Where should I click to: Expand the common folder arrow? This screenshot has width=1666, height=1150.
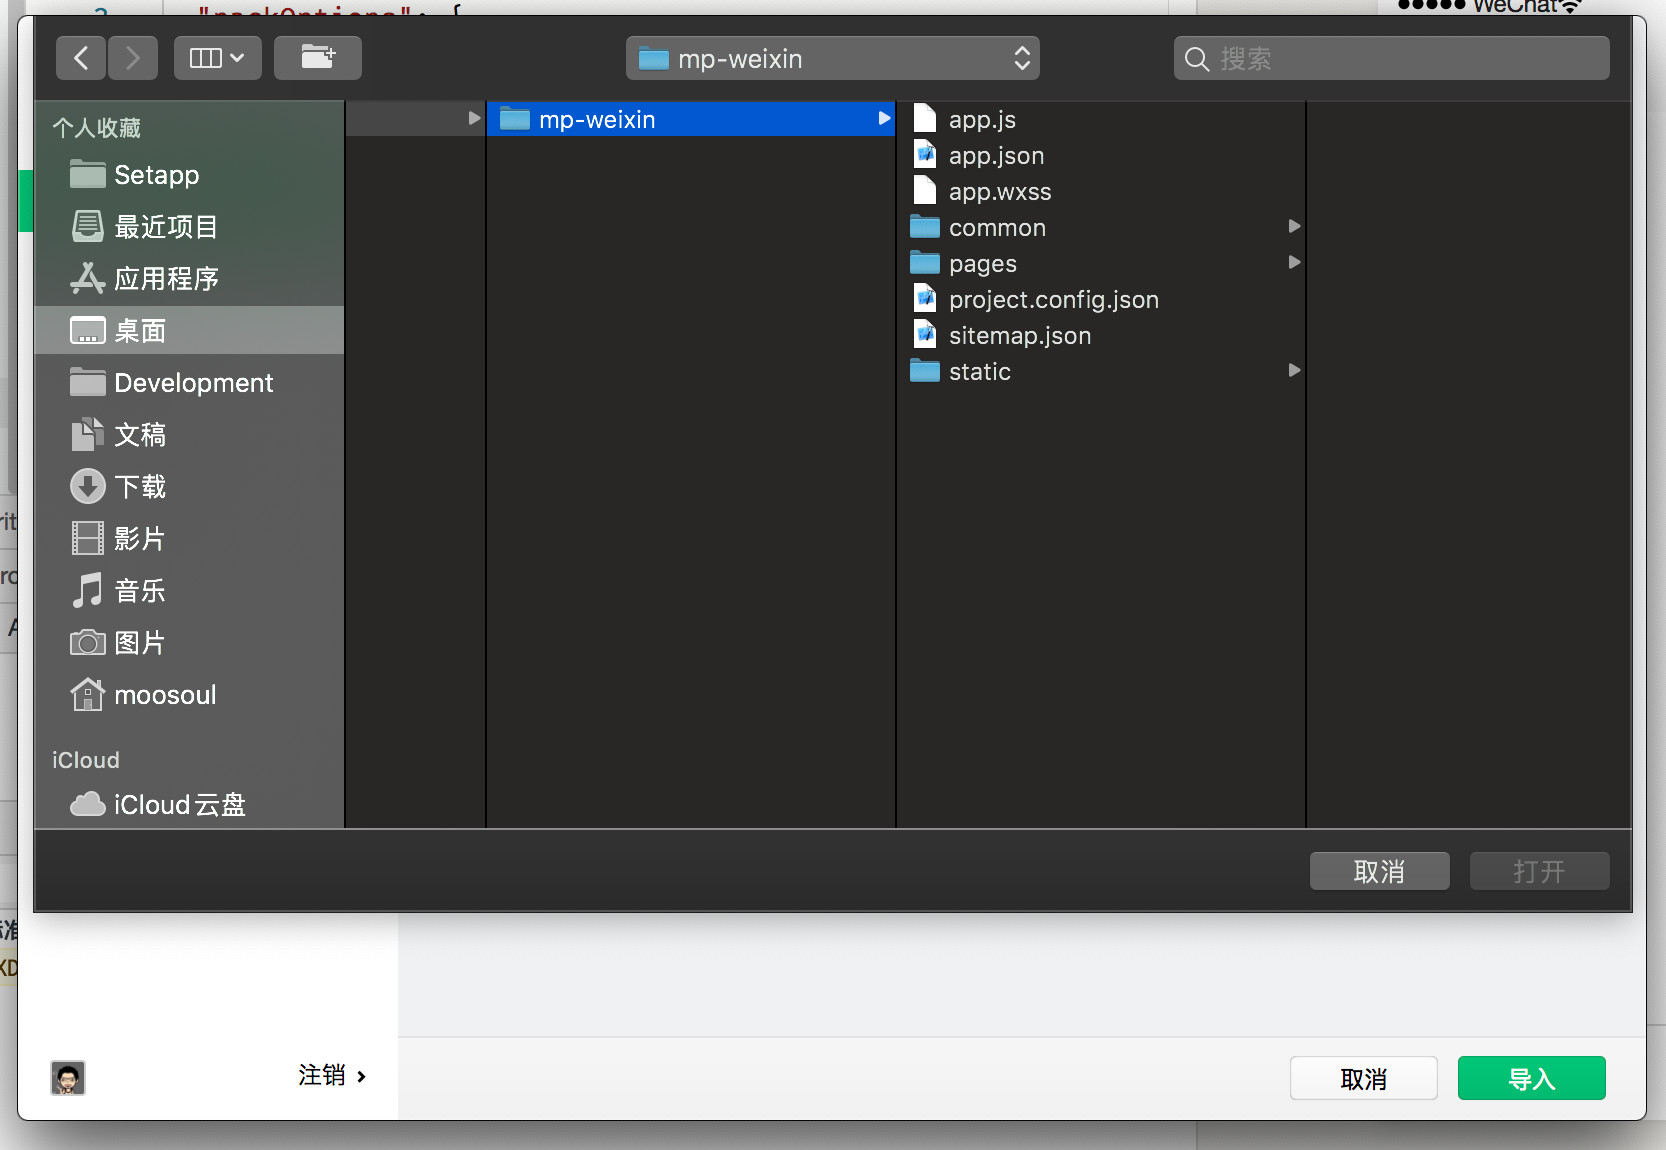(1294, 227)
